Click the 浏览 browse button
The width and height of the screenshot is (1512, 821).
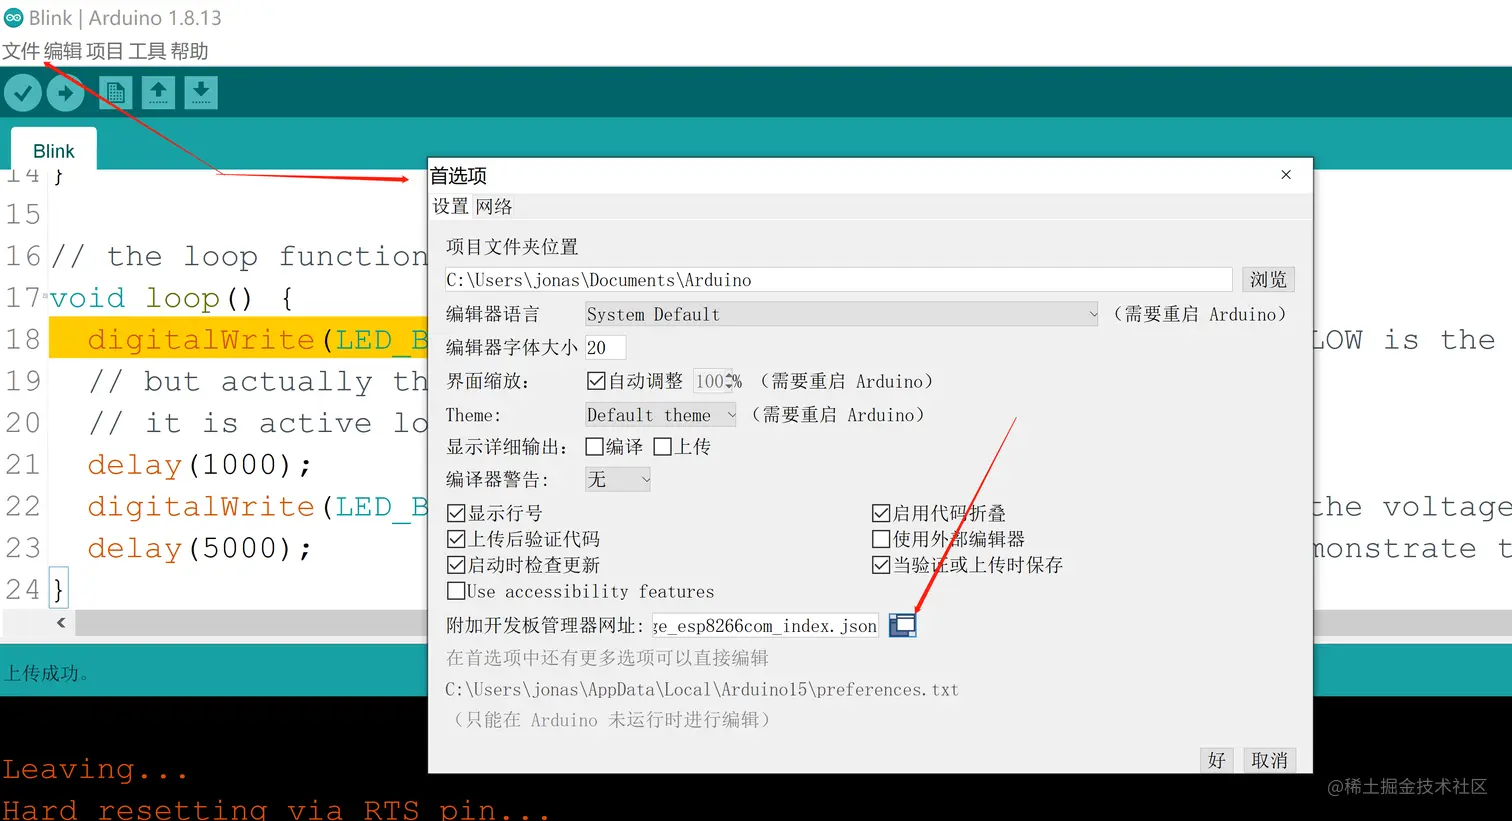(x=1268, y=279)
